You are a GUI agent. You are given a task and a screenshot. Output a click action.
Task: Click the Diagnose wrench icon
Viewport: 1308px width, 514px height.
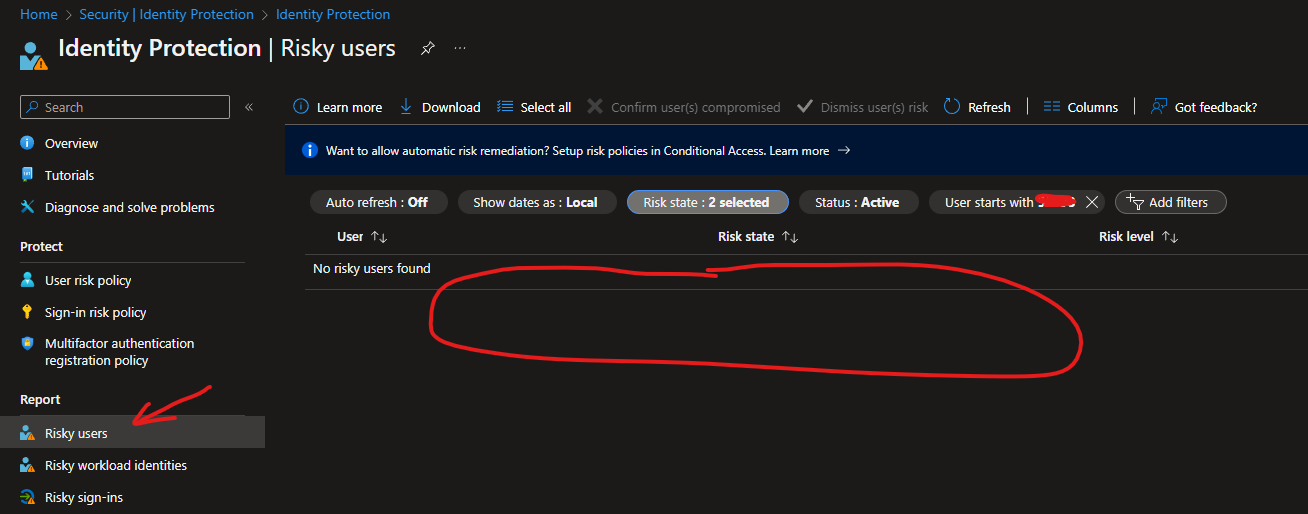(x=27, y=207)
